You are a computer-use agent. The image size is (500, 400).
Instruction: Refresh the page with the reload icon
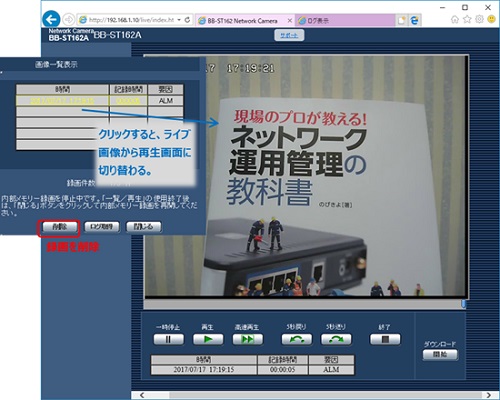tap(187, 20)
